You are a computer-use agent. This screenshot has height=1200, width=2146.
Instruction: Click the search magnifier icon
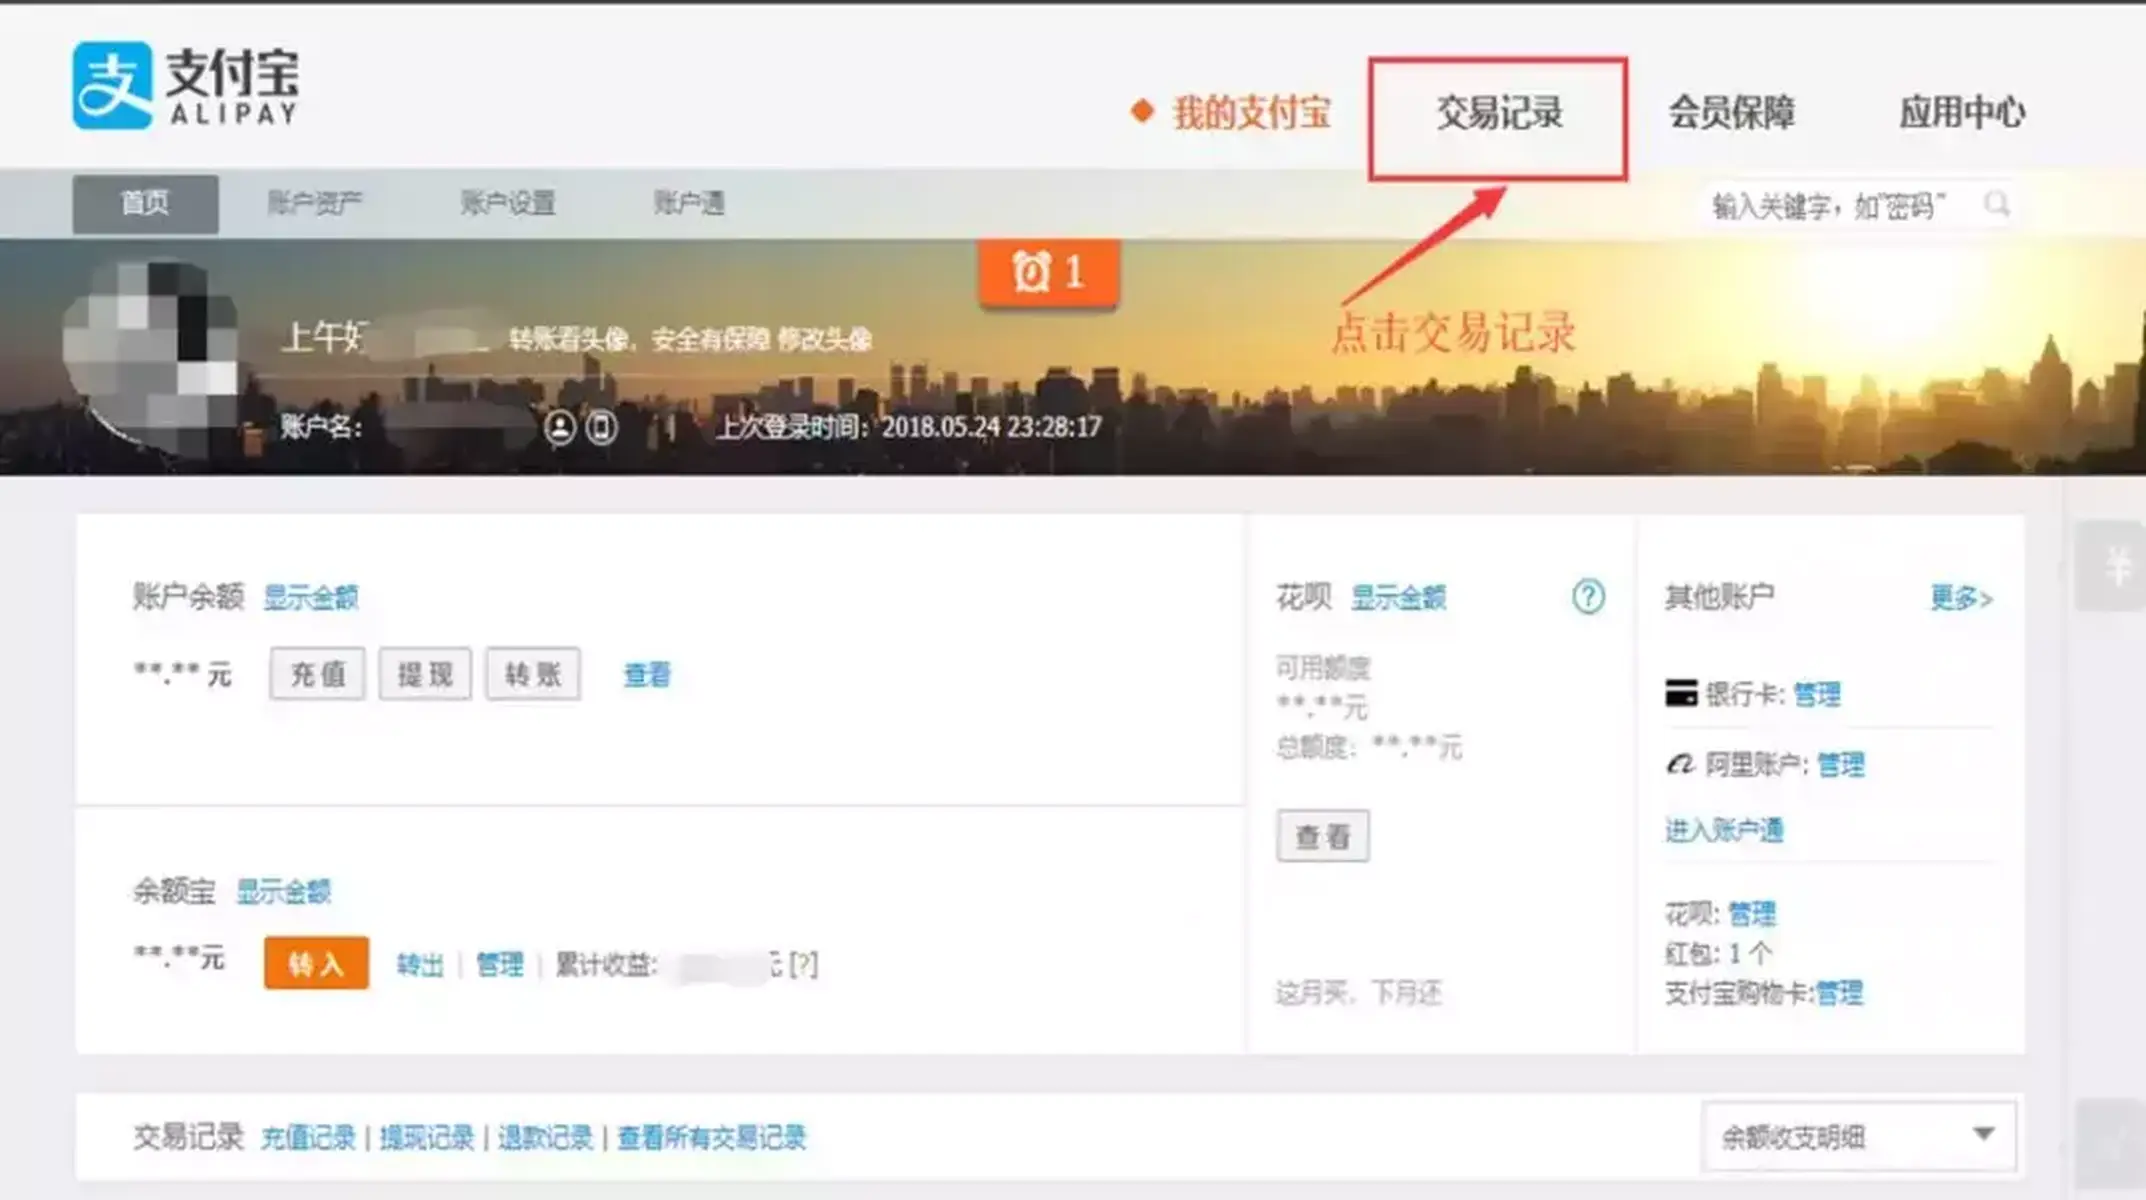coord(1998,204)
